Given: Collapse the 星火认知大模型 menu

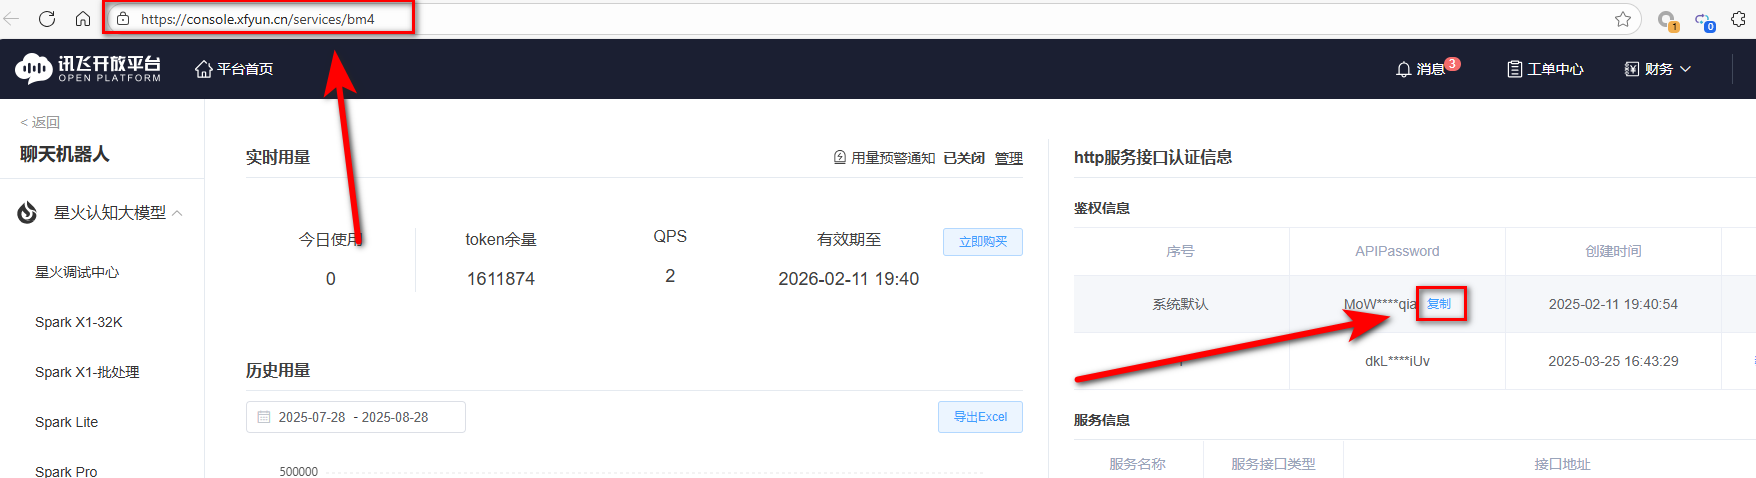Looking at the screenshot, I should [177, 213].
